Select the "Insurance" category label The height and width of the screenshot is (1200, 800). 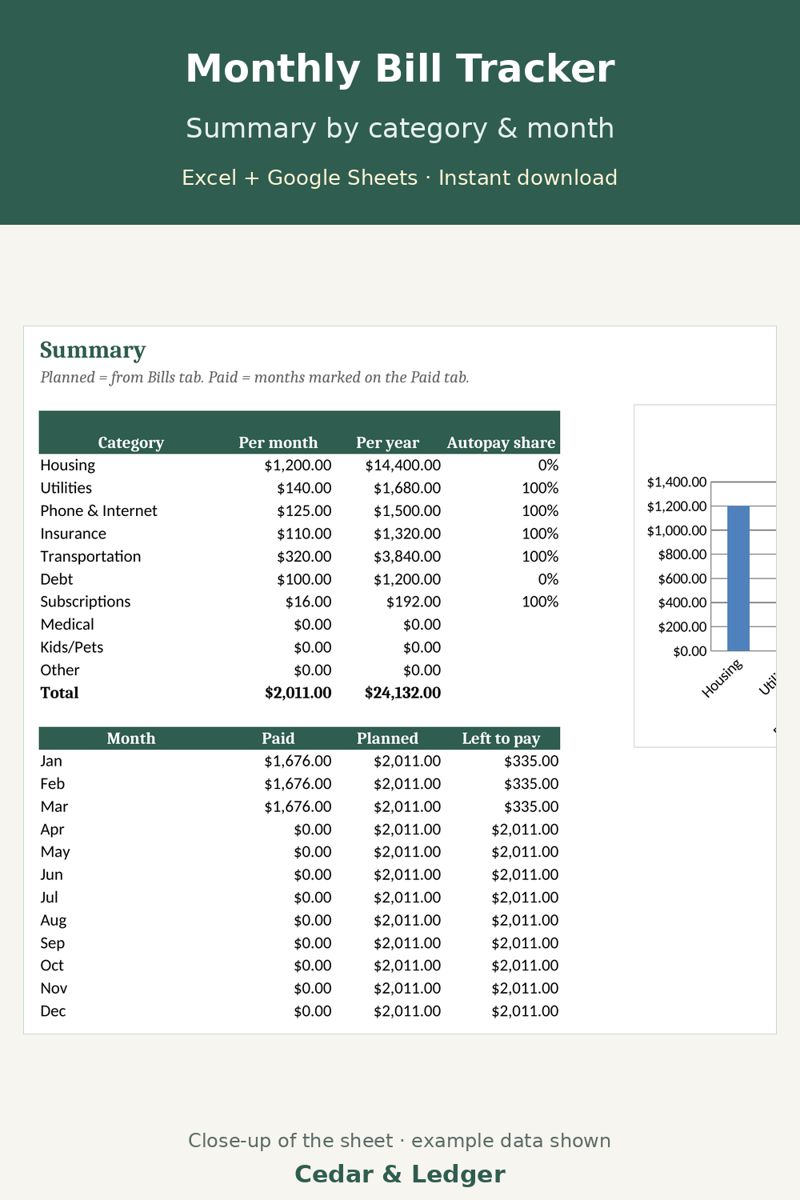tap(73, 534)
